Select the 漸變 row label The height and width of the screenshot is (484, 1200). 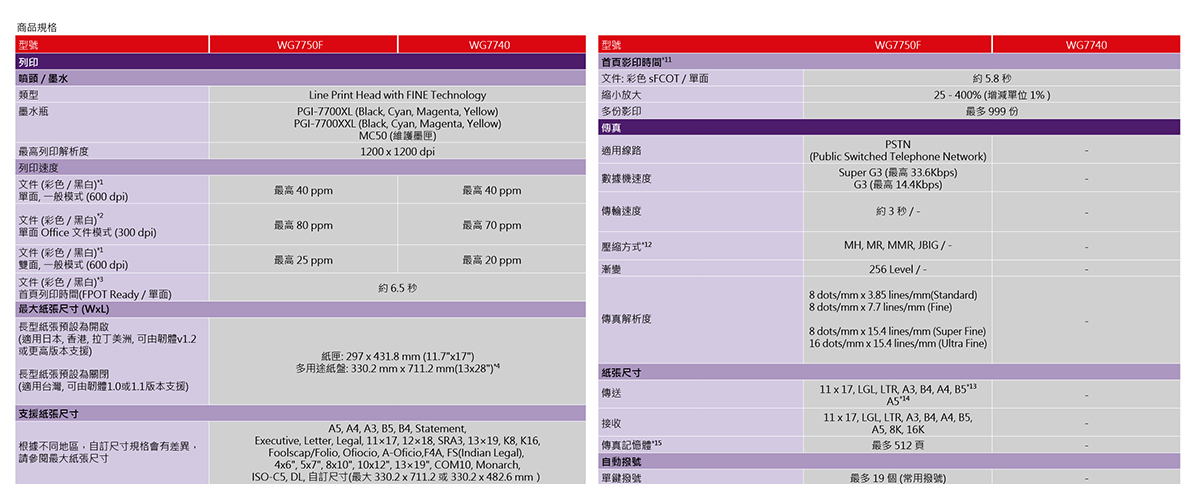pos(611,269)
